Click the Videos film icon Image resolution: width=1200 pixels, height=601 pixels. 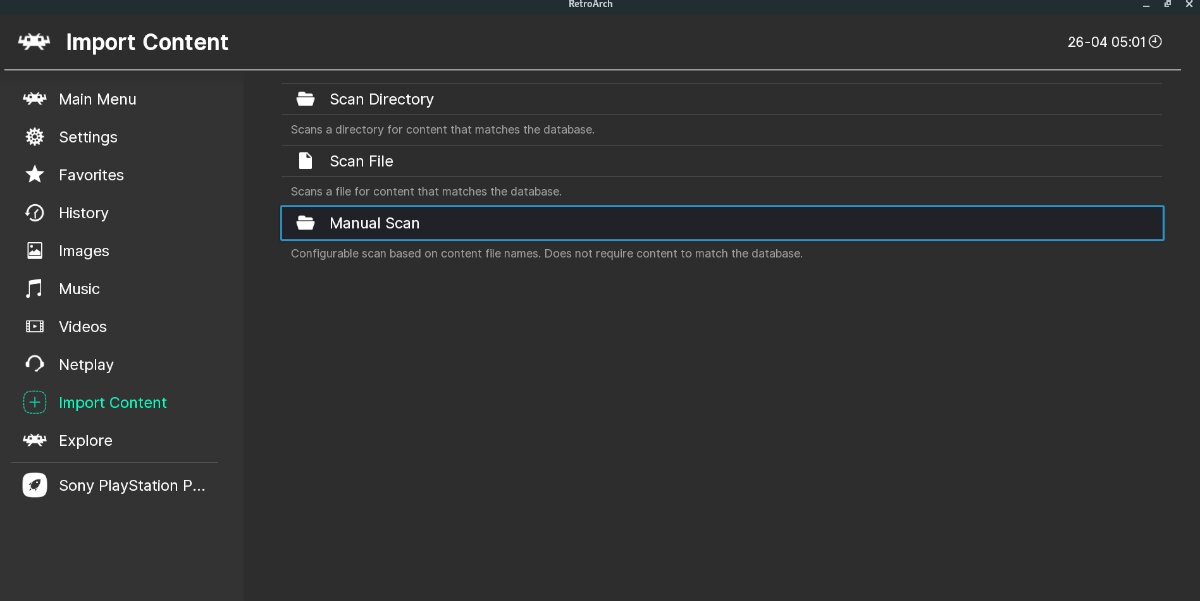click(35, 327)
